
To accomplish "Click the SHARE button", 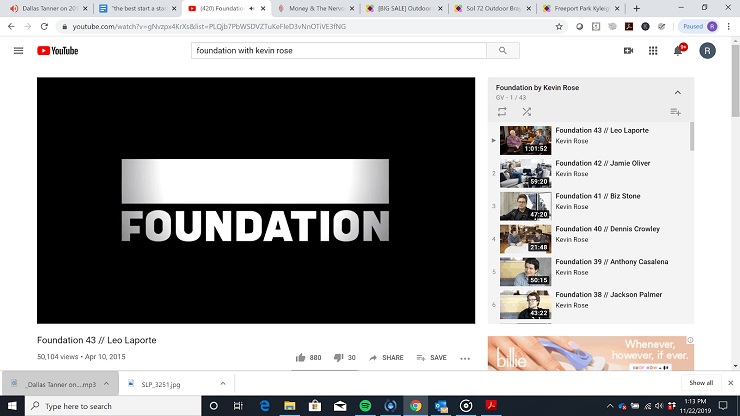I will (386, 357).
